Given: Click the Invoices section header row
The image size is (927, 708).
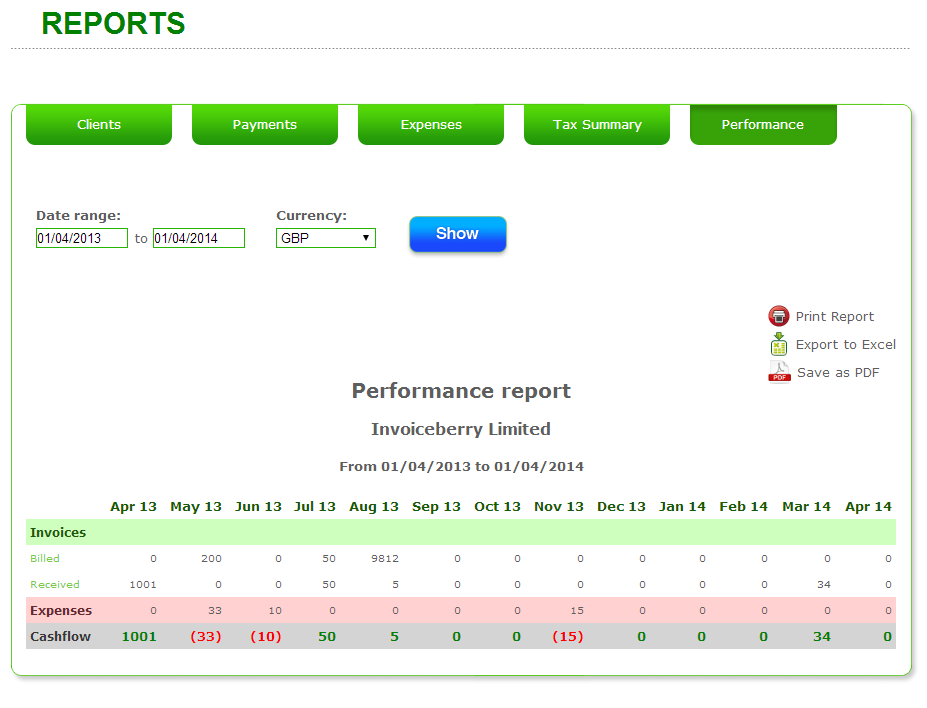Looking at the screenshot, I should click(61, 532).
